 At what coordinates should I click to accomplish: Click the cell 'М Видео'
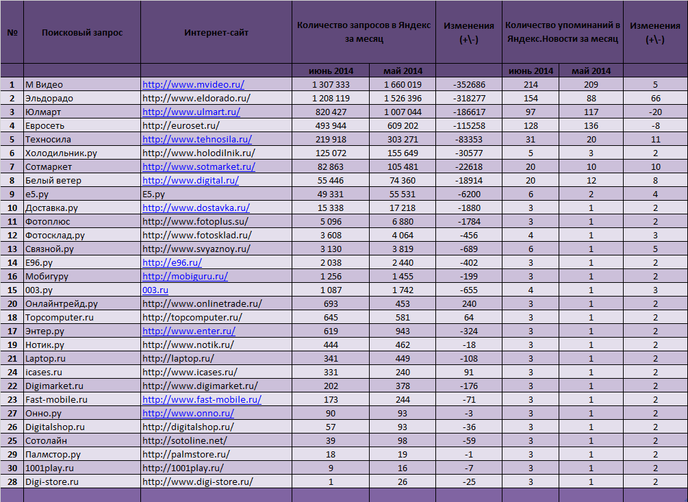point(82,85)
